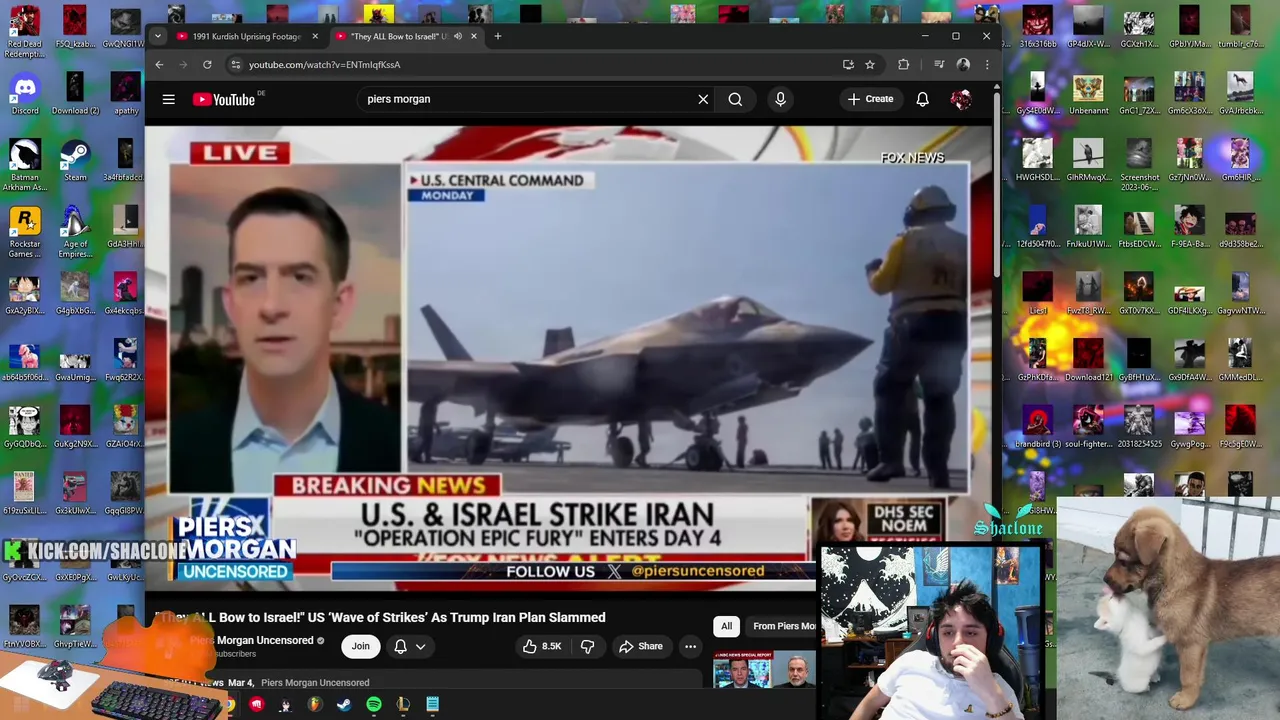
Task: Bookmark this page with the star
Action: [x=870, y=64]
